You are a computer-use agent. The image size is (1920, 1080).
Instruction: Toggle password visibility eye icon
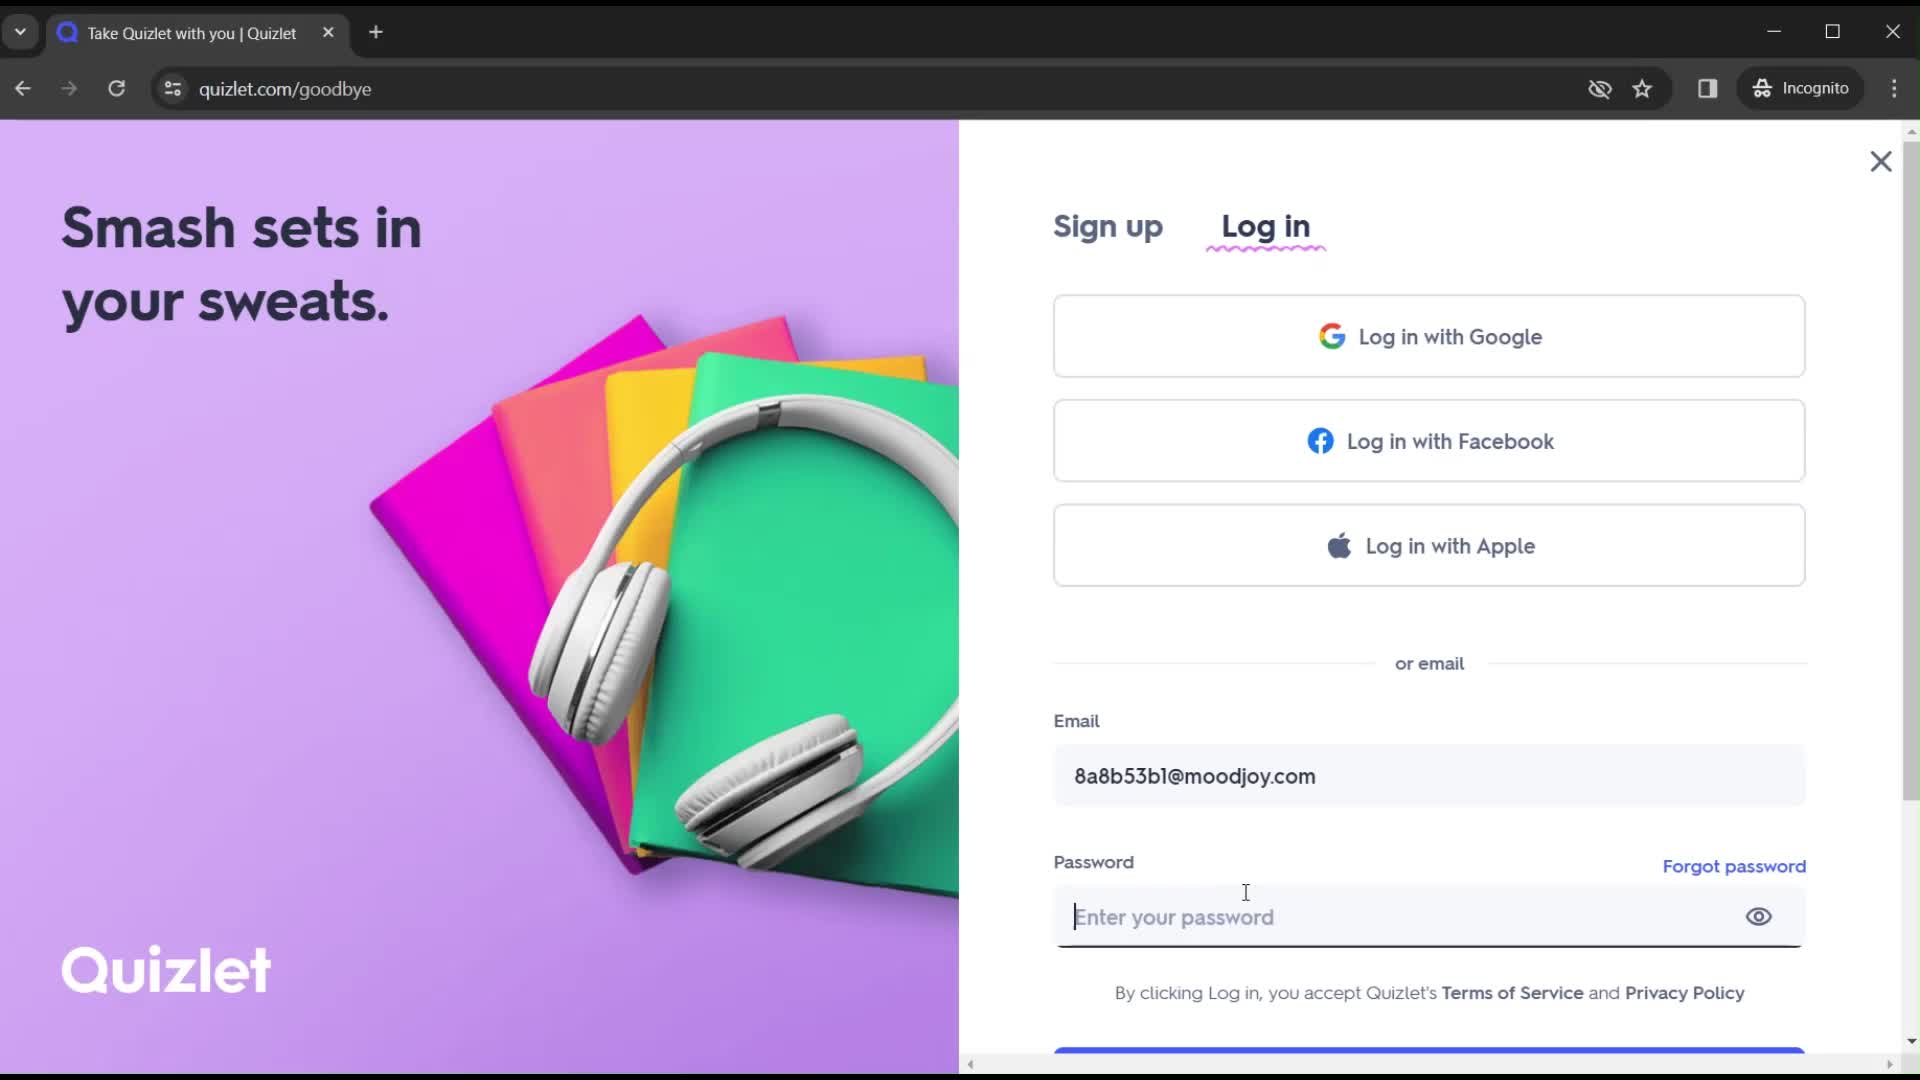click(x=1758, y=916)
